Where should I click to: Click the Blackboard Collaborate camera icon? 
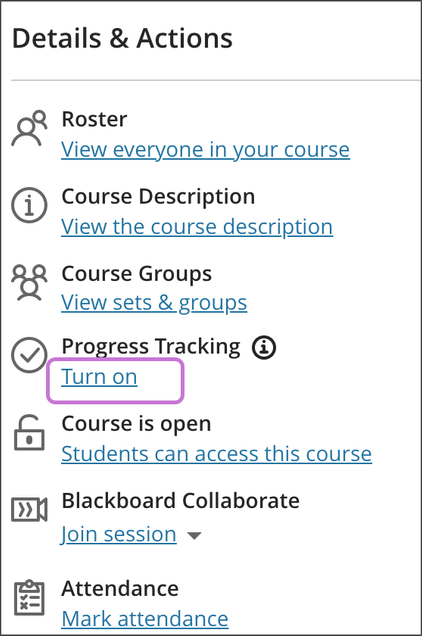[x=29, y=509]
